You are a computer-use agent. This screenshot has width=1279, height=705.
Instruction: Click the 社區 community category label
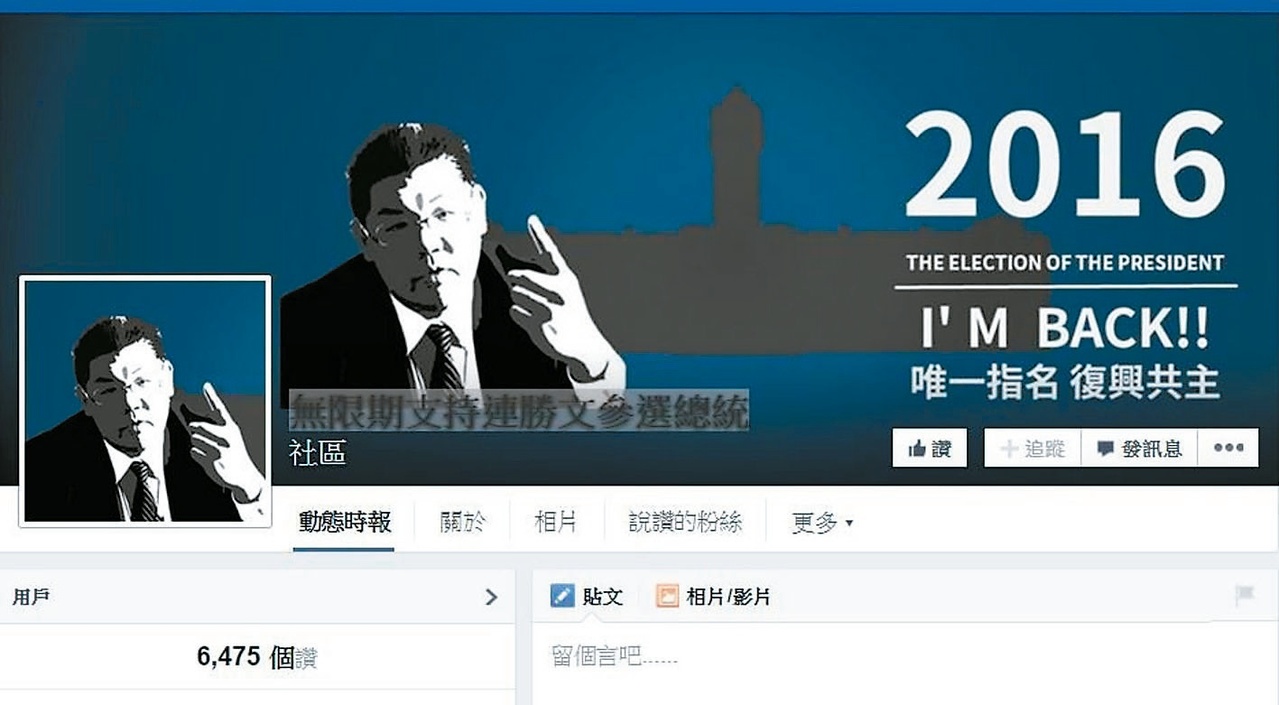tap(317, 453)
